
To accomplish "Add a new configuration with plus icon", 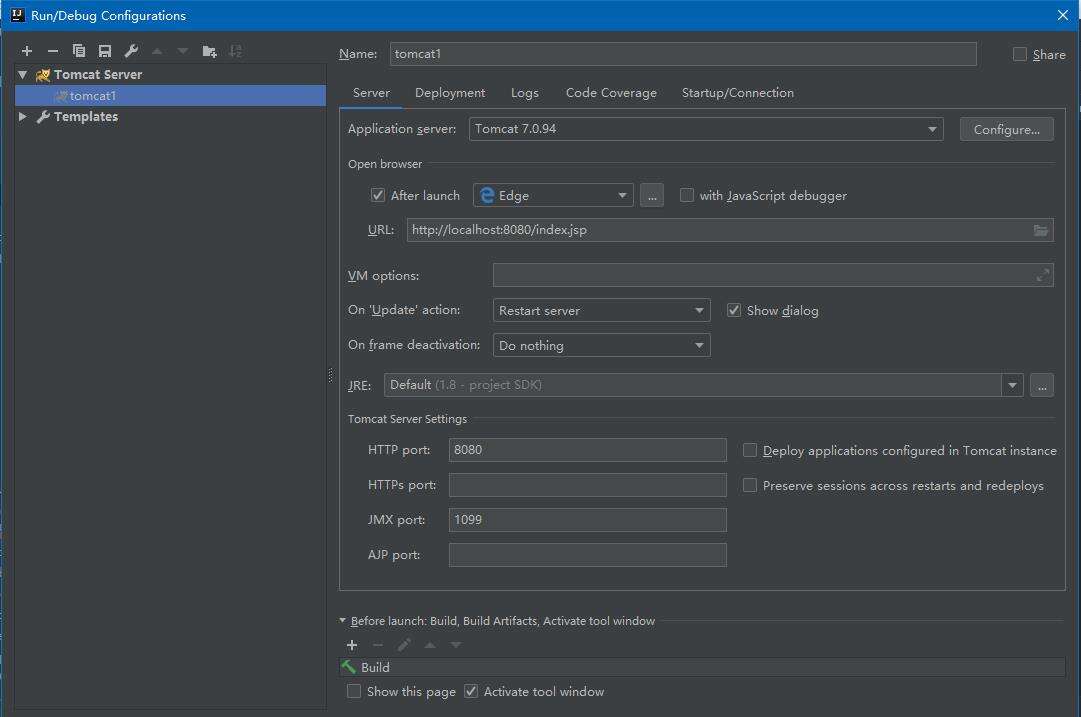I will [x=27, y=51].
